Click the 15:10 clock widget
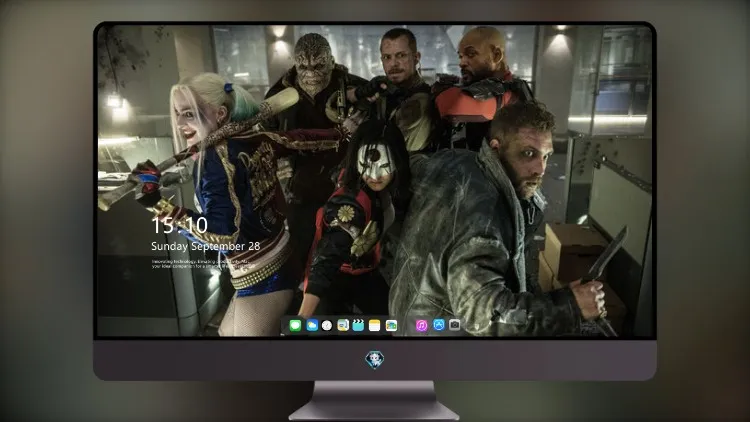The image size is (750, 422). (179, 225)
